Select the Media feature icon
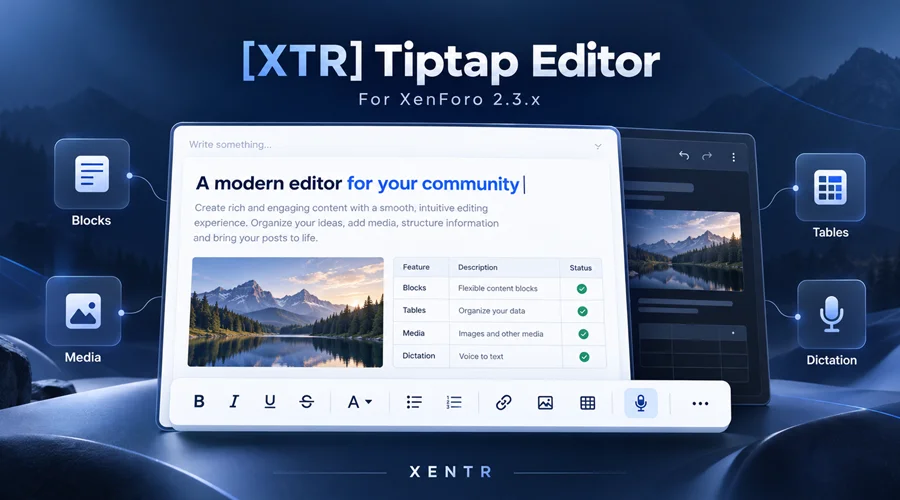The width and height of the screenshot is (900, 500). tap(83, 311)
